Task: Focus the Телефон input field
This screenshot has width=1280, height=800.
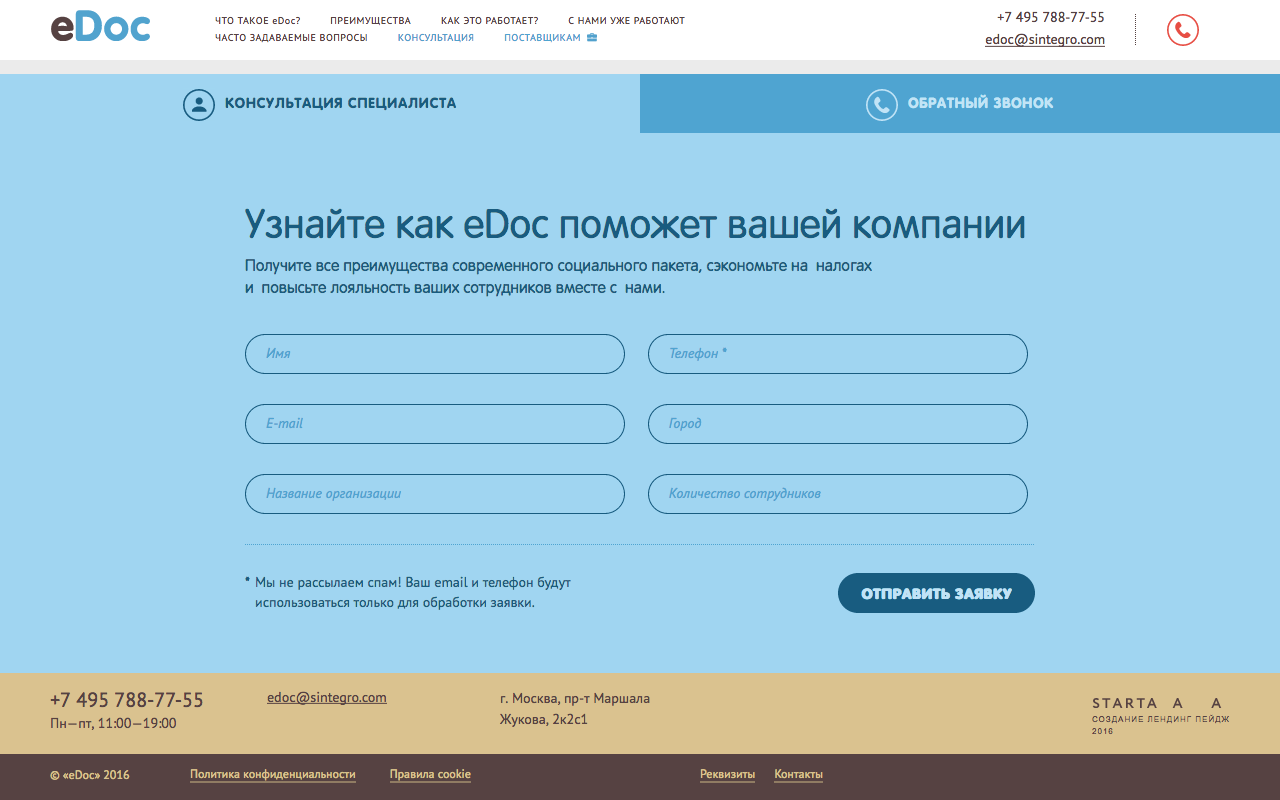Action: click(838, 354)
